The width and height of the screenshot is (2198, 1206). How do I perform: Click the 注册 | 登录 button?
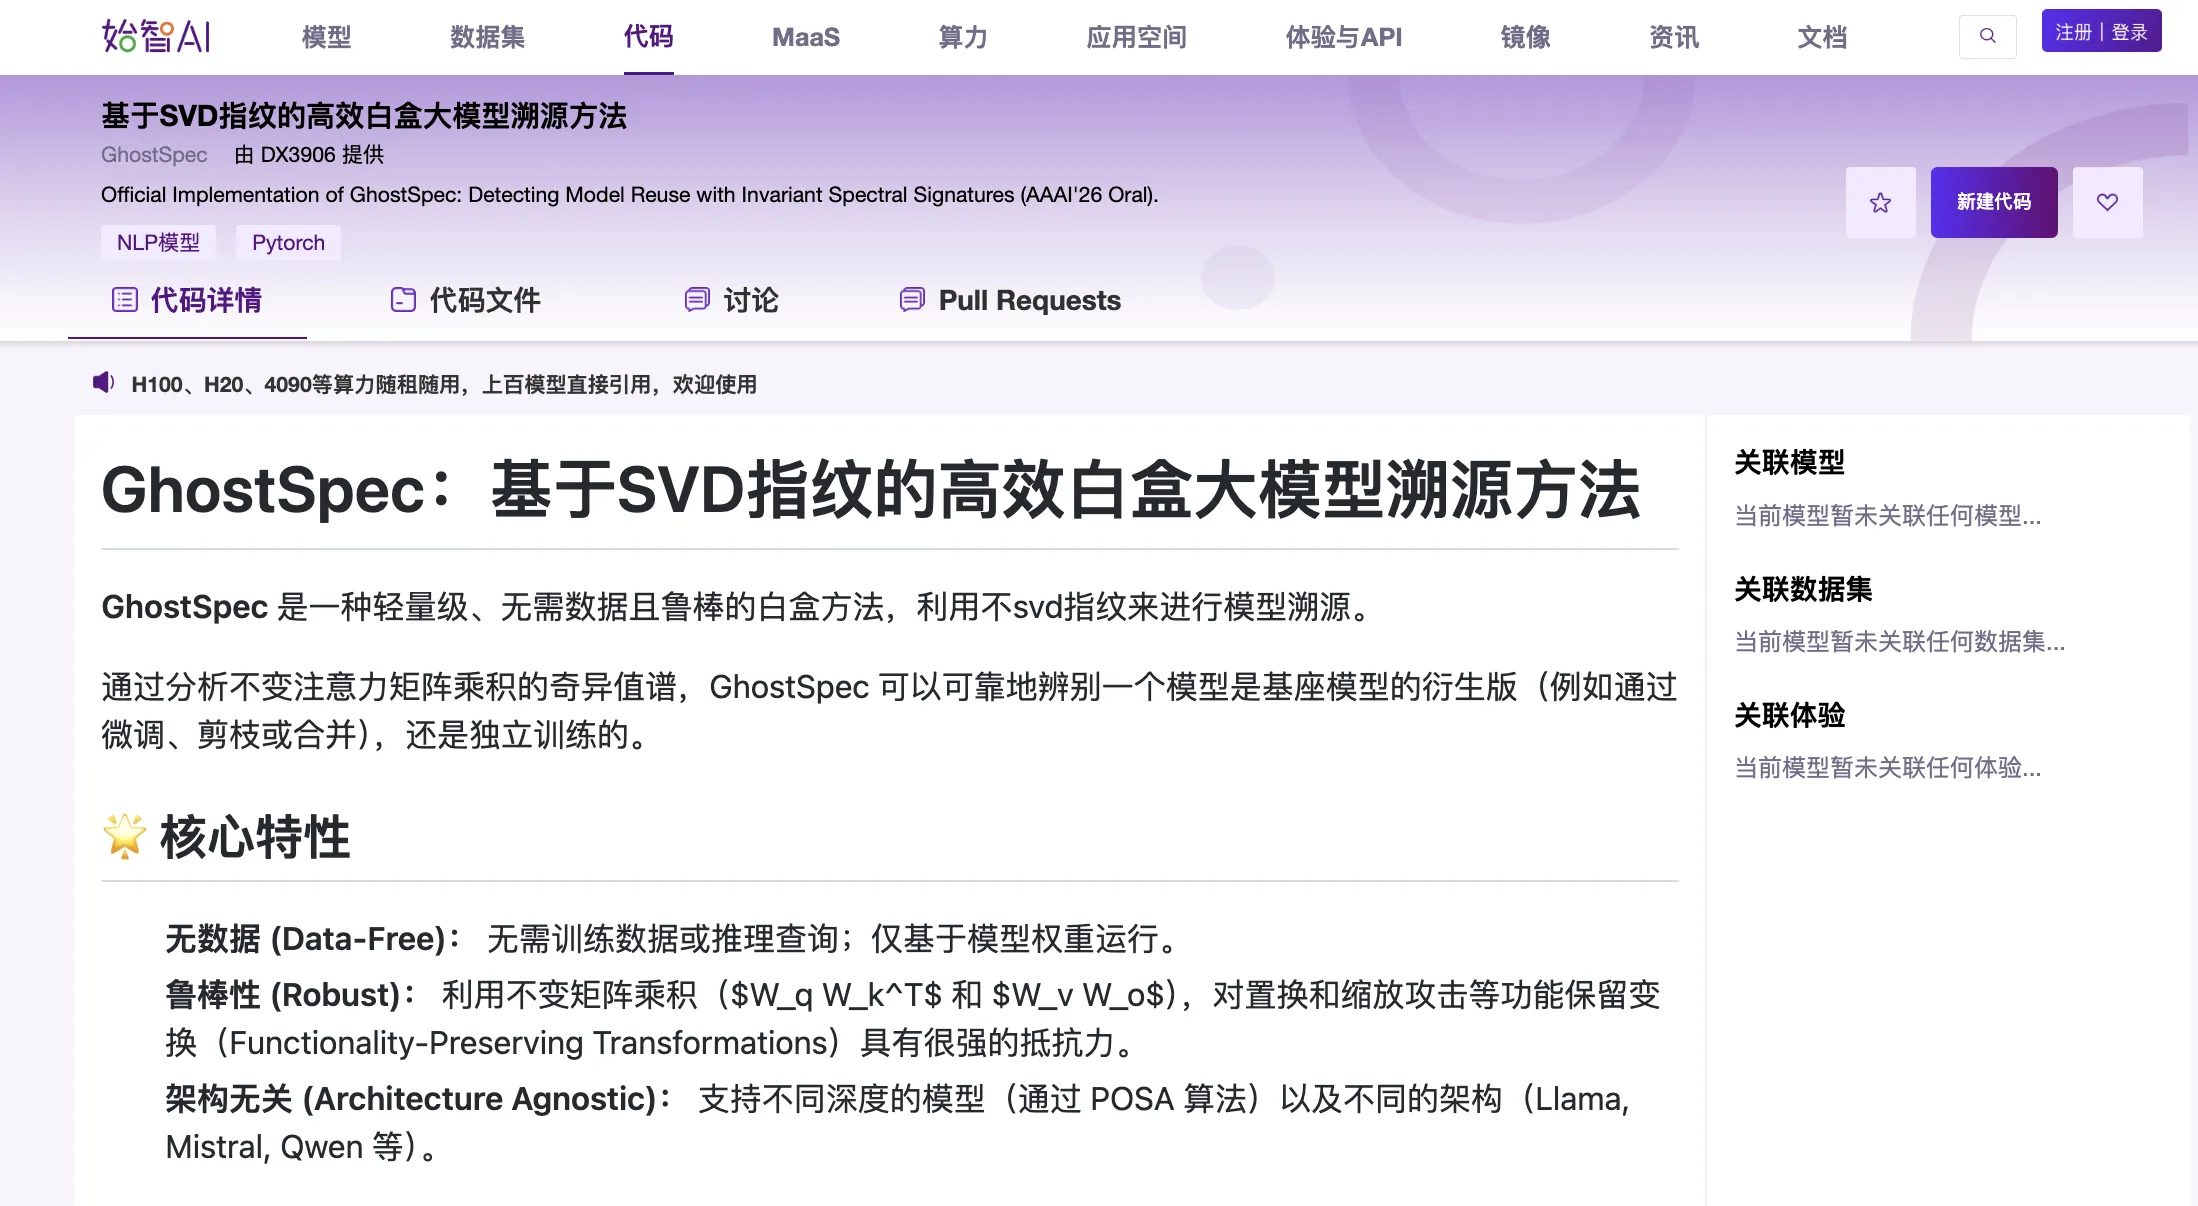click(2101, 32)
